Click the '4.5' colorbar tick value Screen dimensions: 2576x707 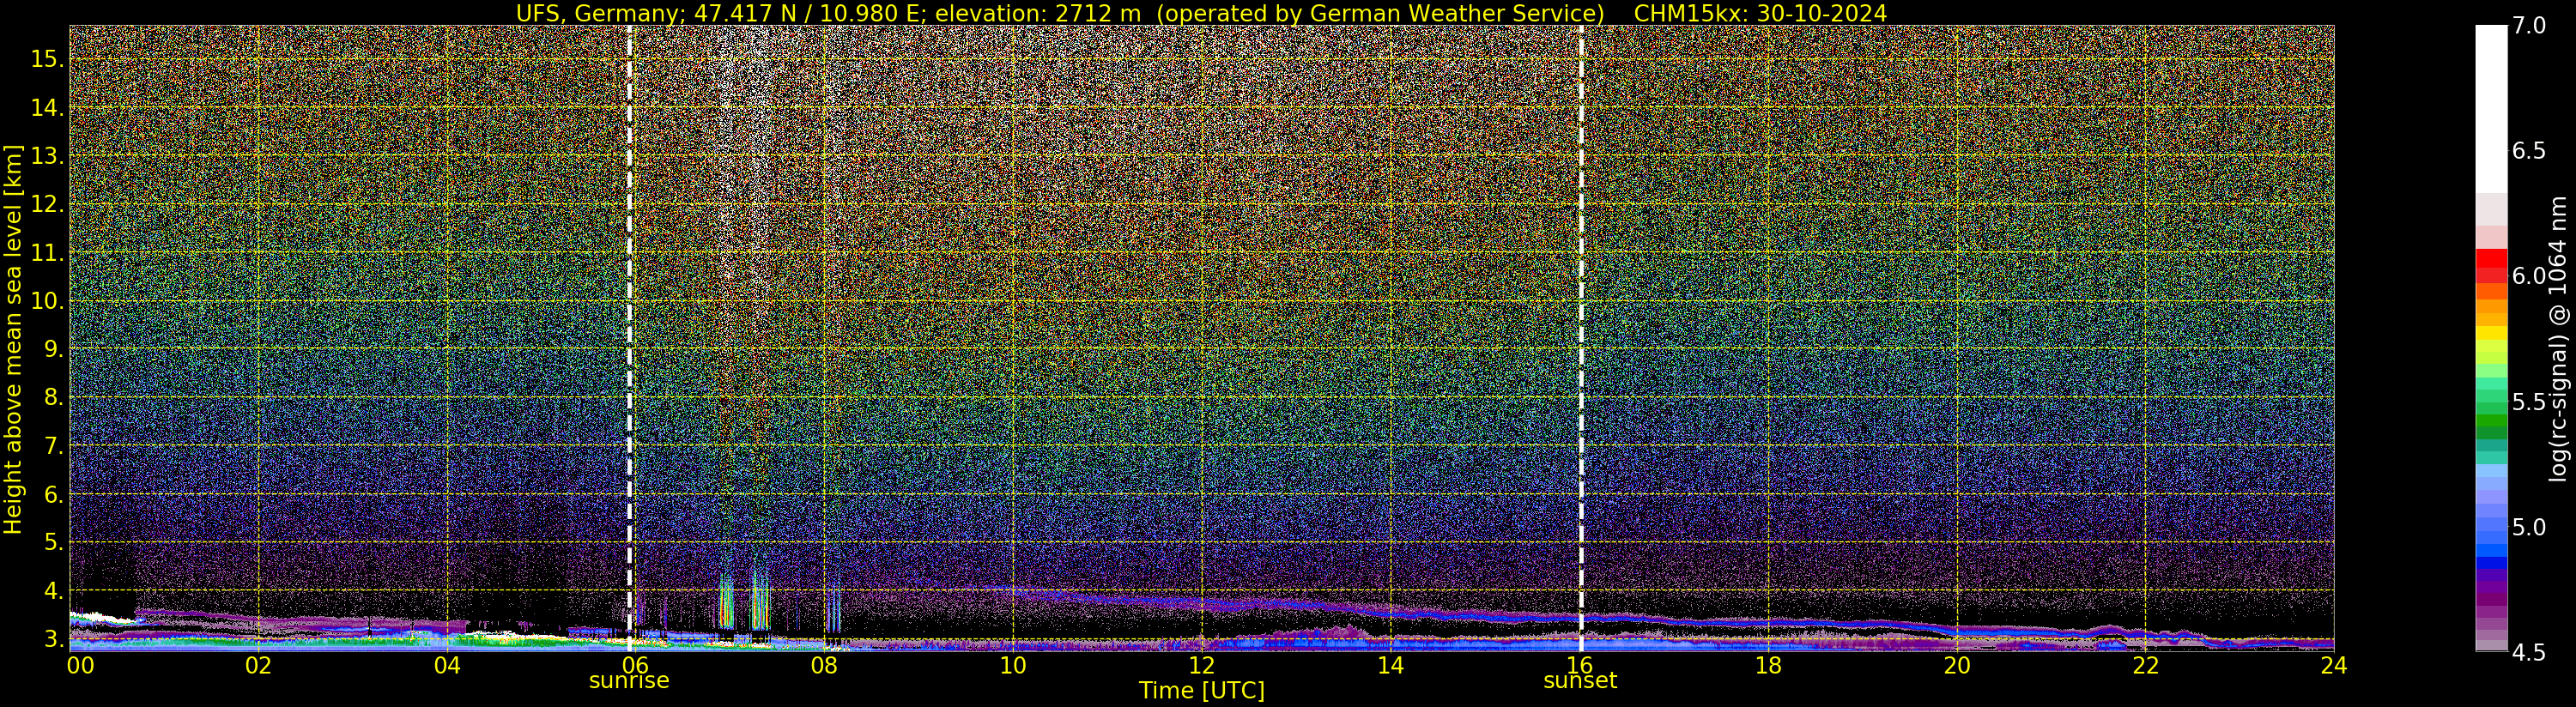click(x=2529, y=653)
